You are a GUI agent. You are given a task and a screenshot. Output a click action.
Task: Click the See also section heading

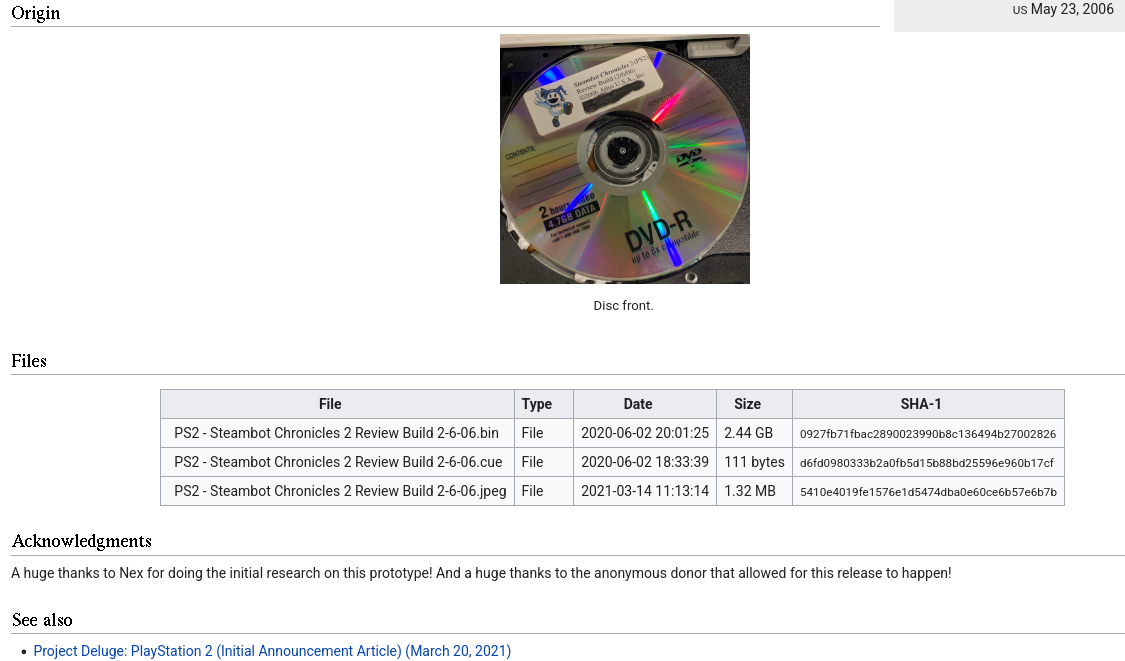[x=42, y=620]
